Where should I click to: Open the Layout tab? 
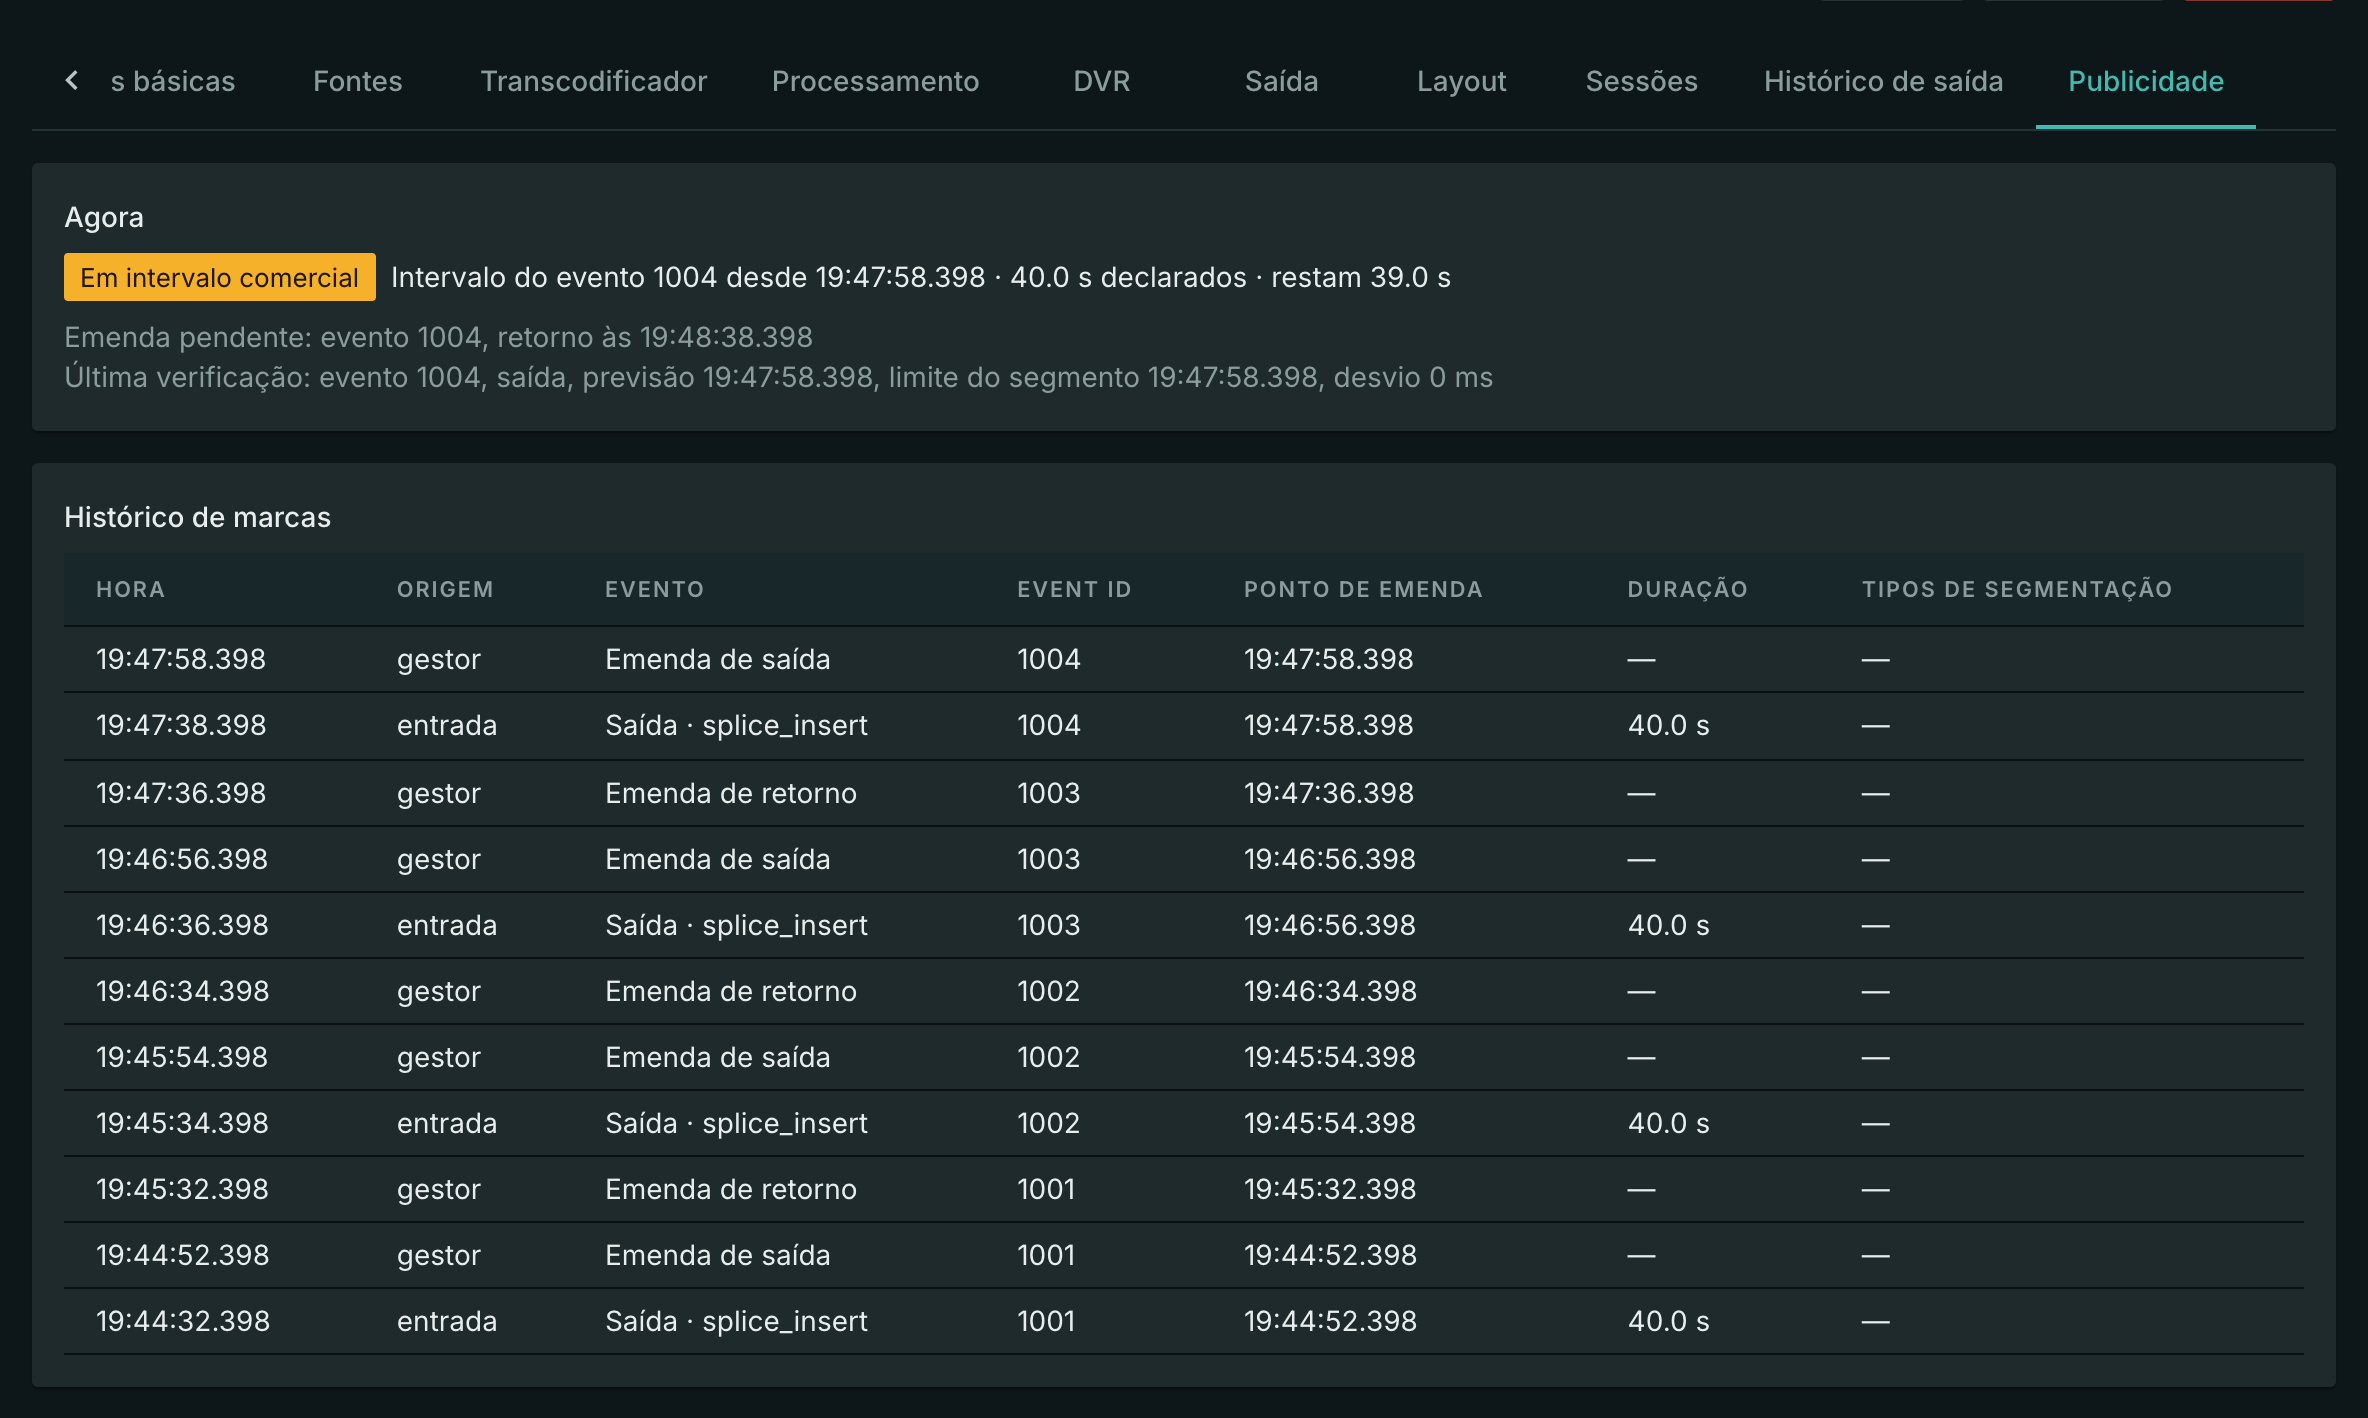[x=1461, y=81]
